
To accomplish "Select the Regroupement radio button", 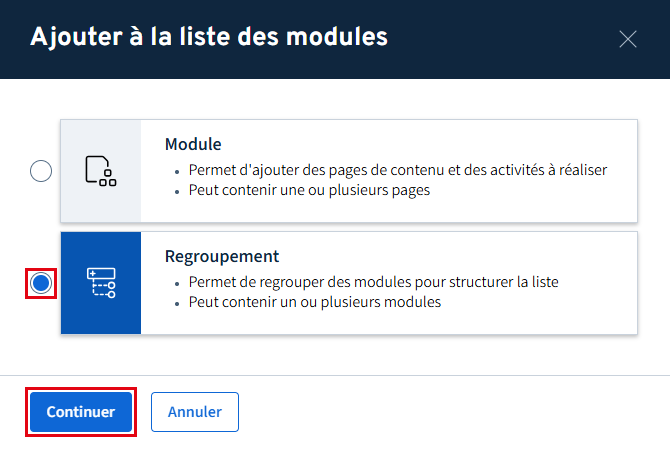I will [x=41, y=283].
